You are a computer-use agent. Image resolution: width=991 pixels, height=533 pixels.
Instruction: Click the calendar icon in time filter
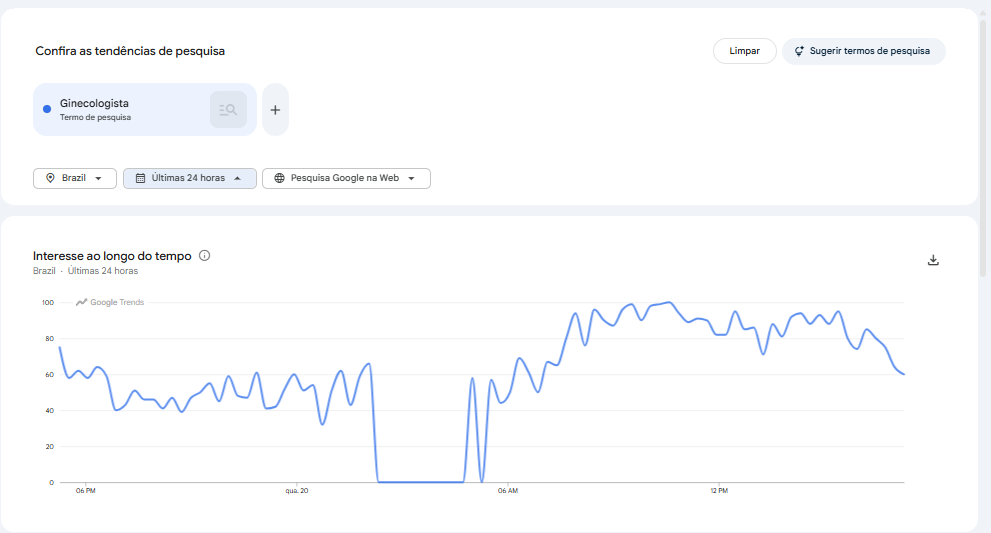pos(140,178)
